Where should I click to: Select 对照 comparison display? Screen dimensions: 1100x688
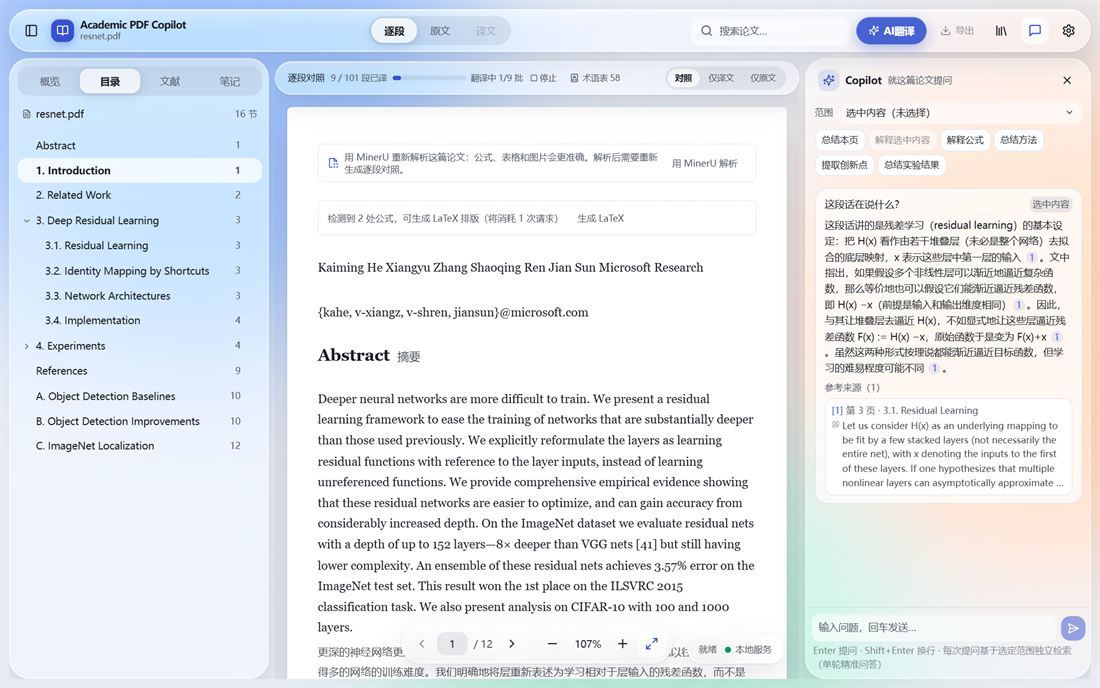683,78
